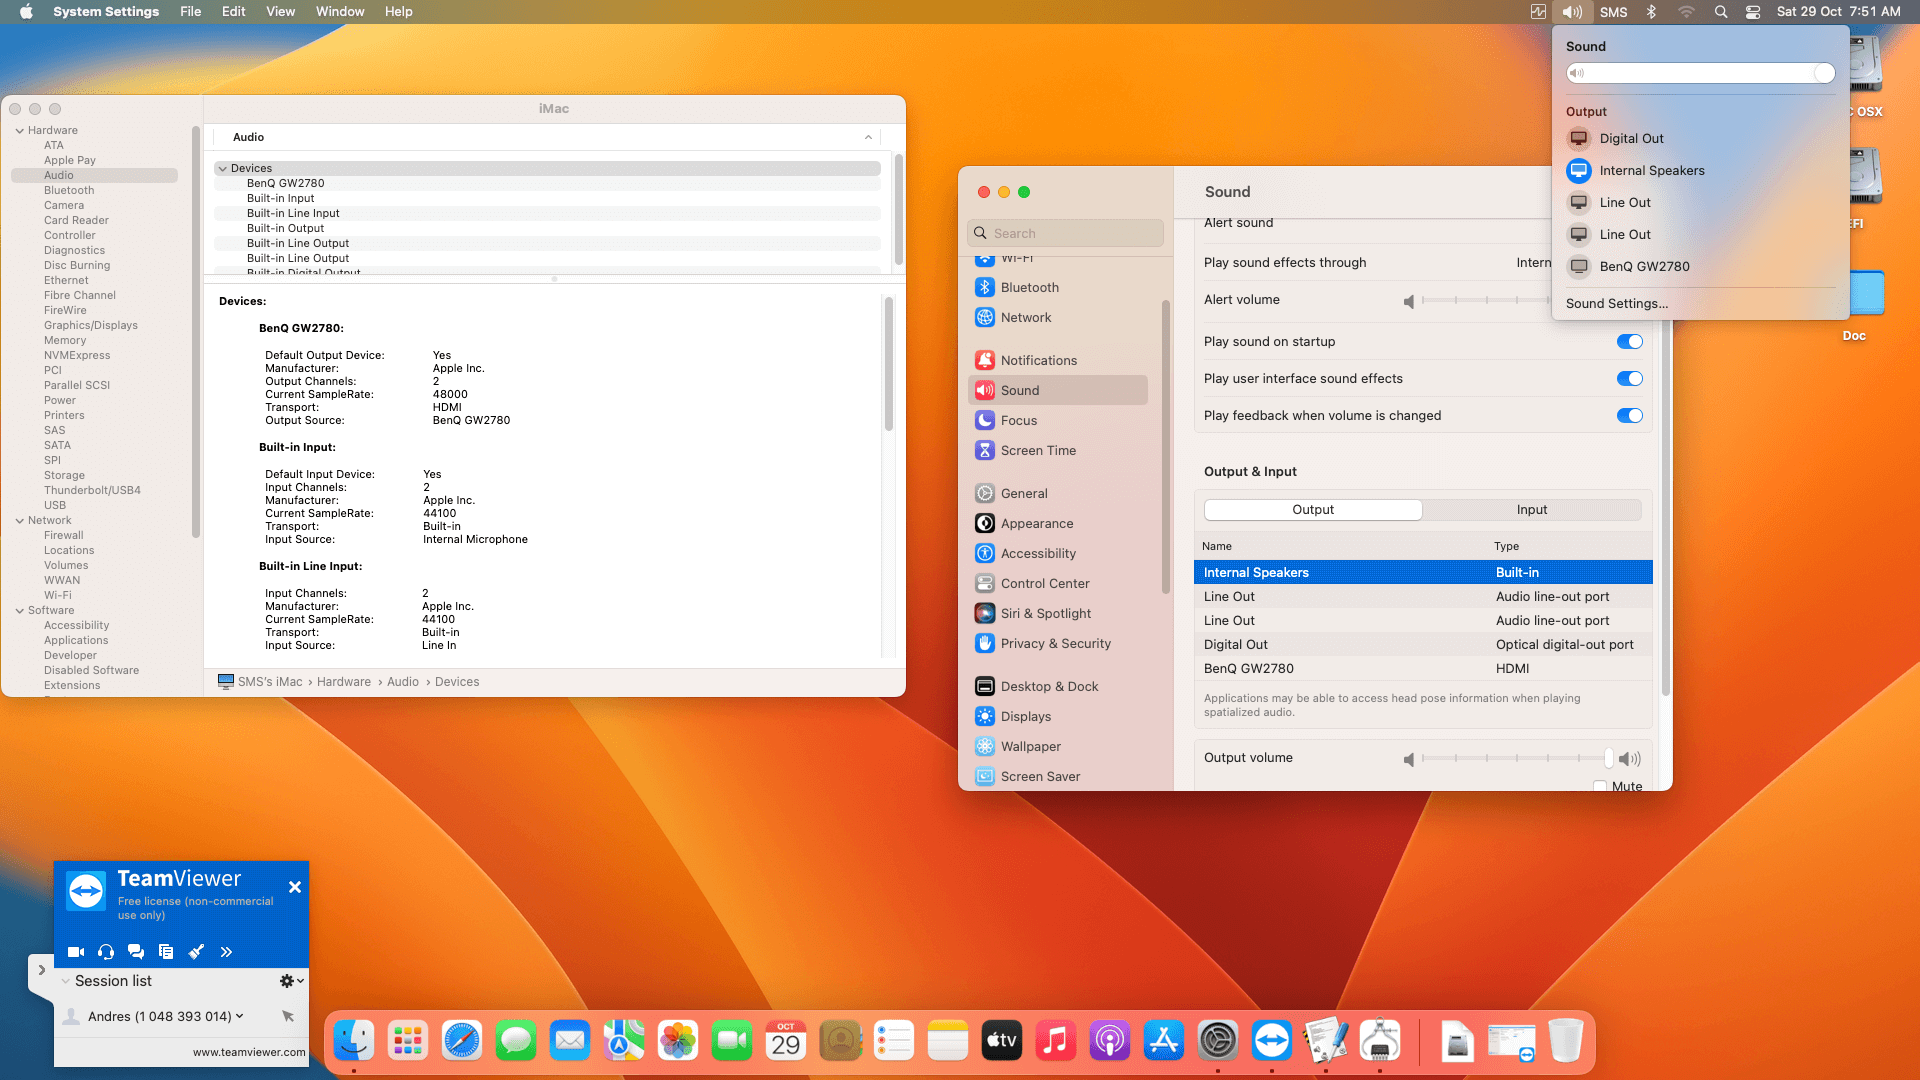
Task: Click the Output volume slider track
Action: [1515, 758]
